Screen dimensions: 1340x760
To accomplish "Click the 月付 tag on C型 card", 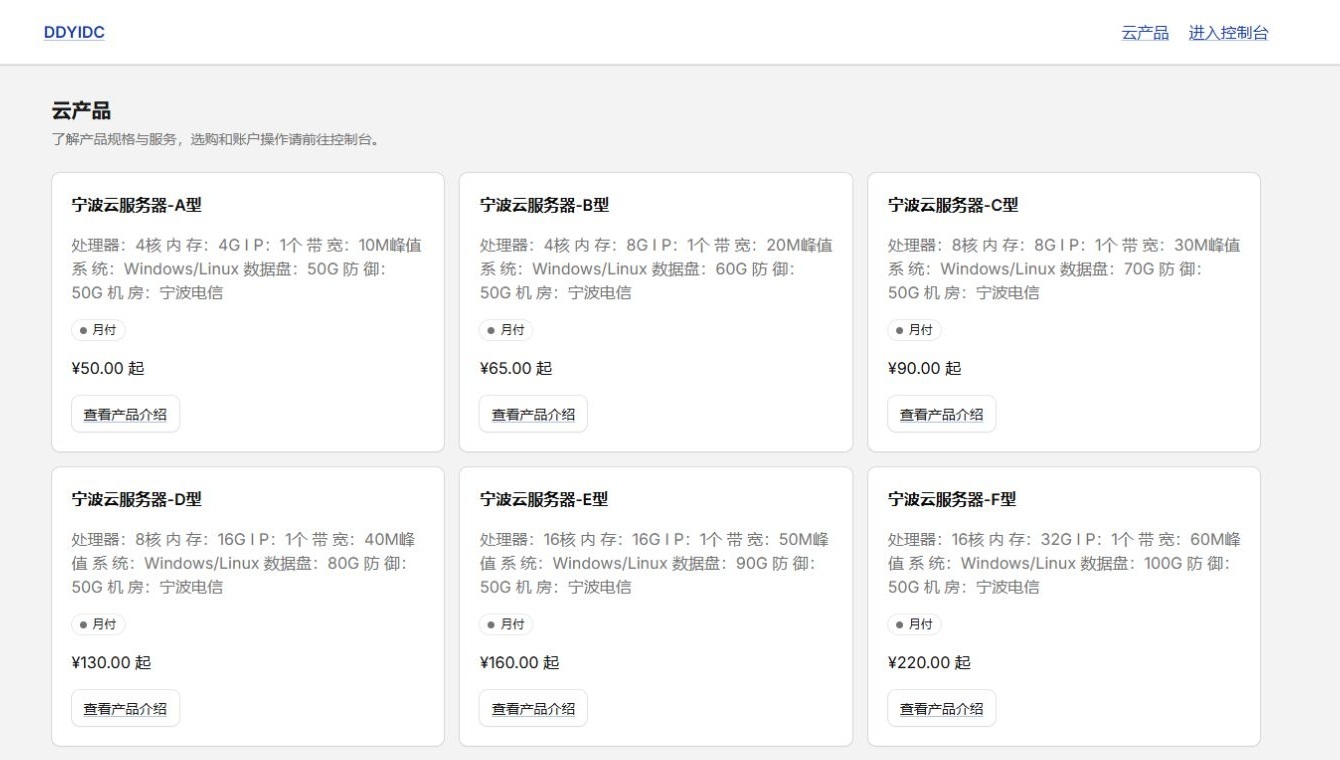I will [914, 330].
